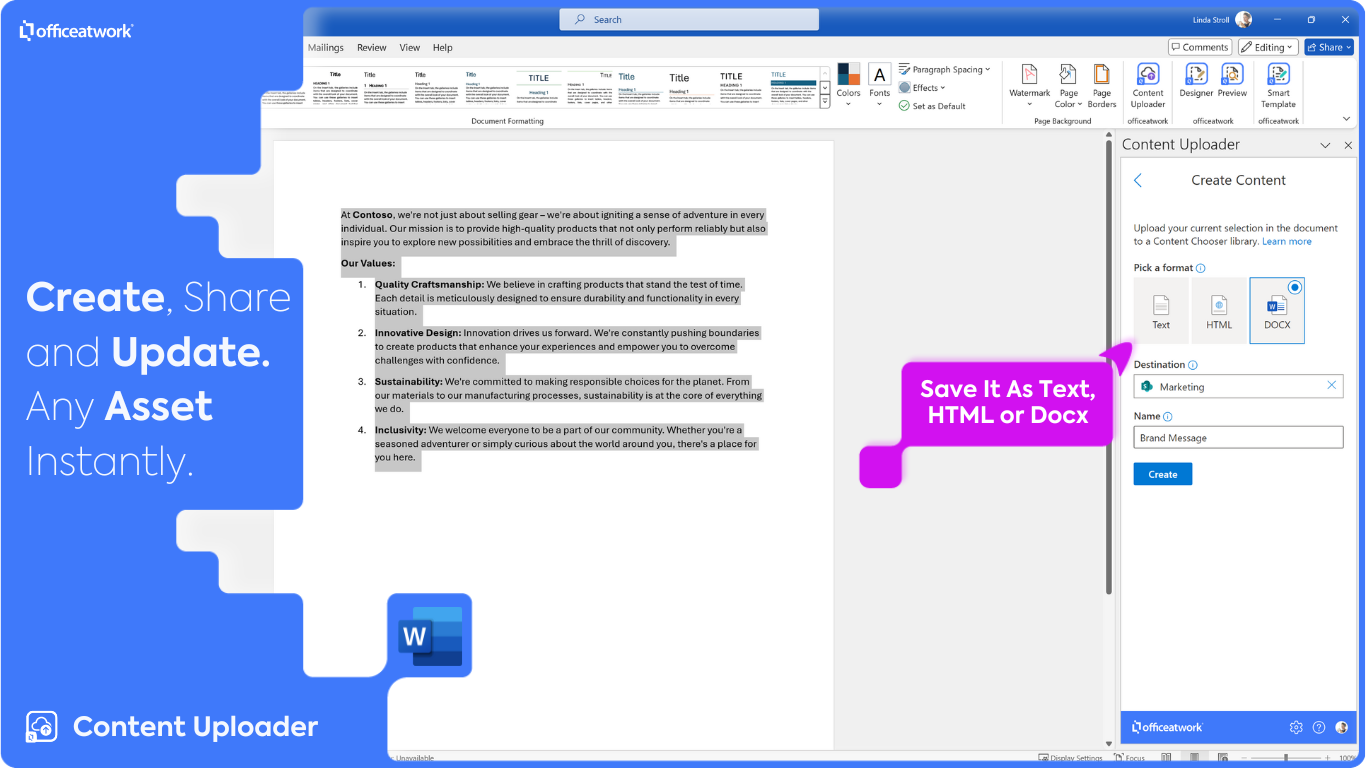Click the help question mark in pane footer
The image size is (1366, 768).
click(x=1319, y=727)
